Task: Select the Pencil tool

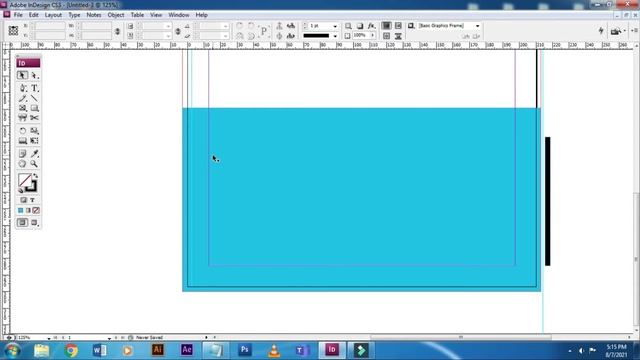Action: [x=22, y=98]
